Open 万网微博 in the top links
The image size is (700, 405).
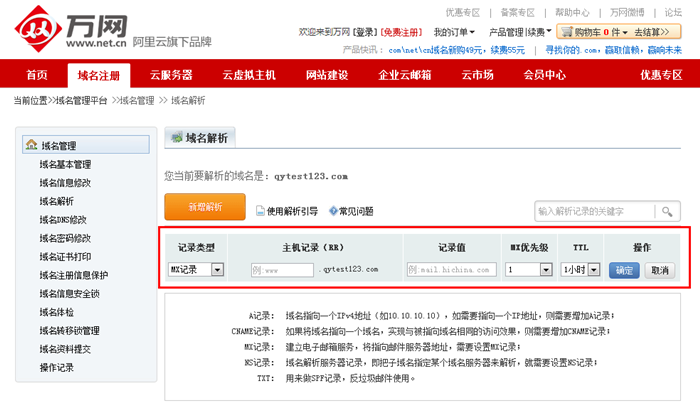(x=627, y=13)
